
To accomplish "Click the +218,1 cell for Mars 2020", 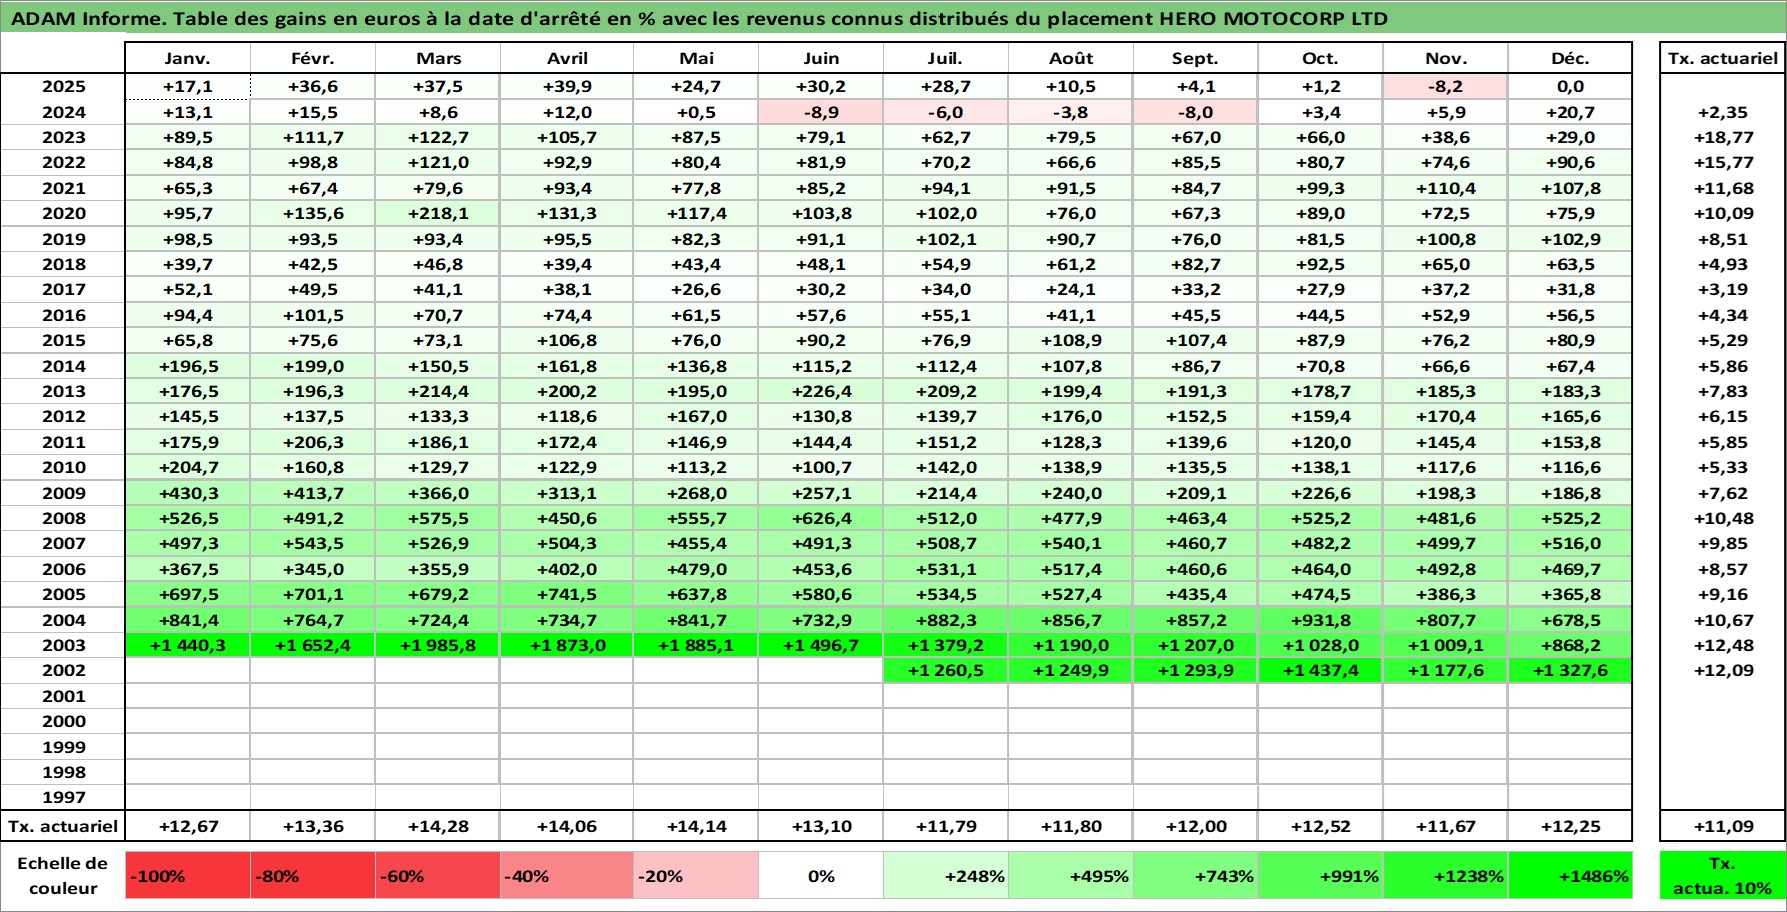I will pyautogui.click(x=438, y=213).
